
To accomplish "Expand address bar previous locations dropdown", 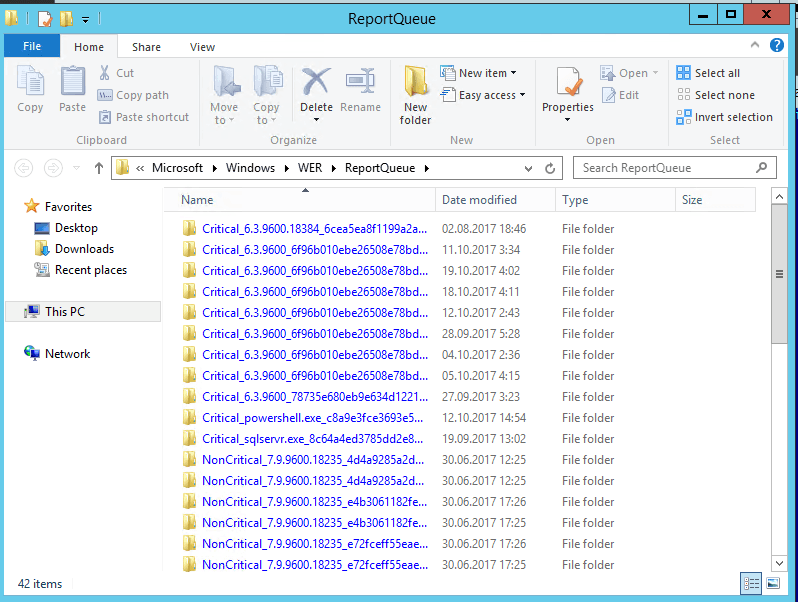I will 528,168.
